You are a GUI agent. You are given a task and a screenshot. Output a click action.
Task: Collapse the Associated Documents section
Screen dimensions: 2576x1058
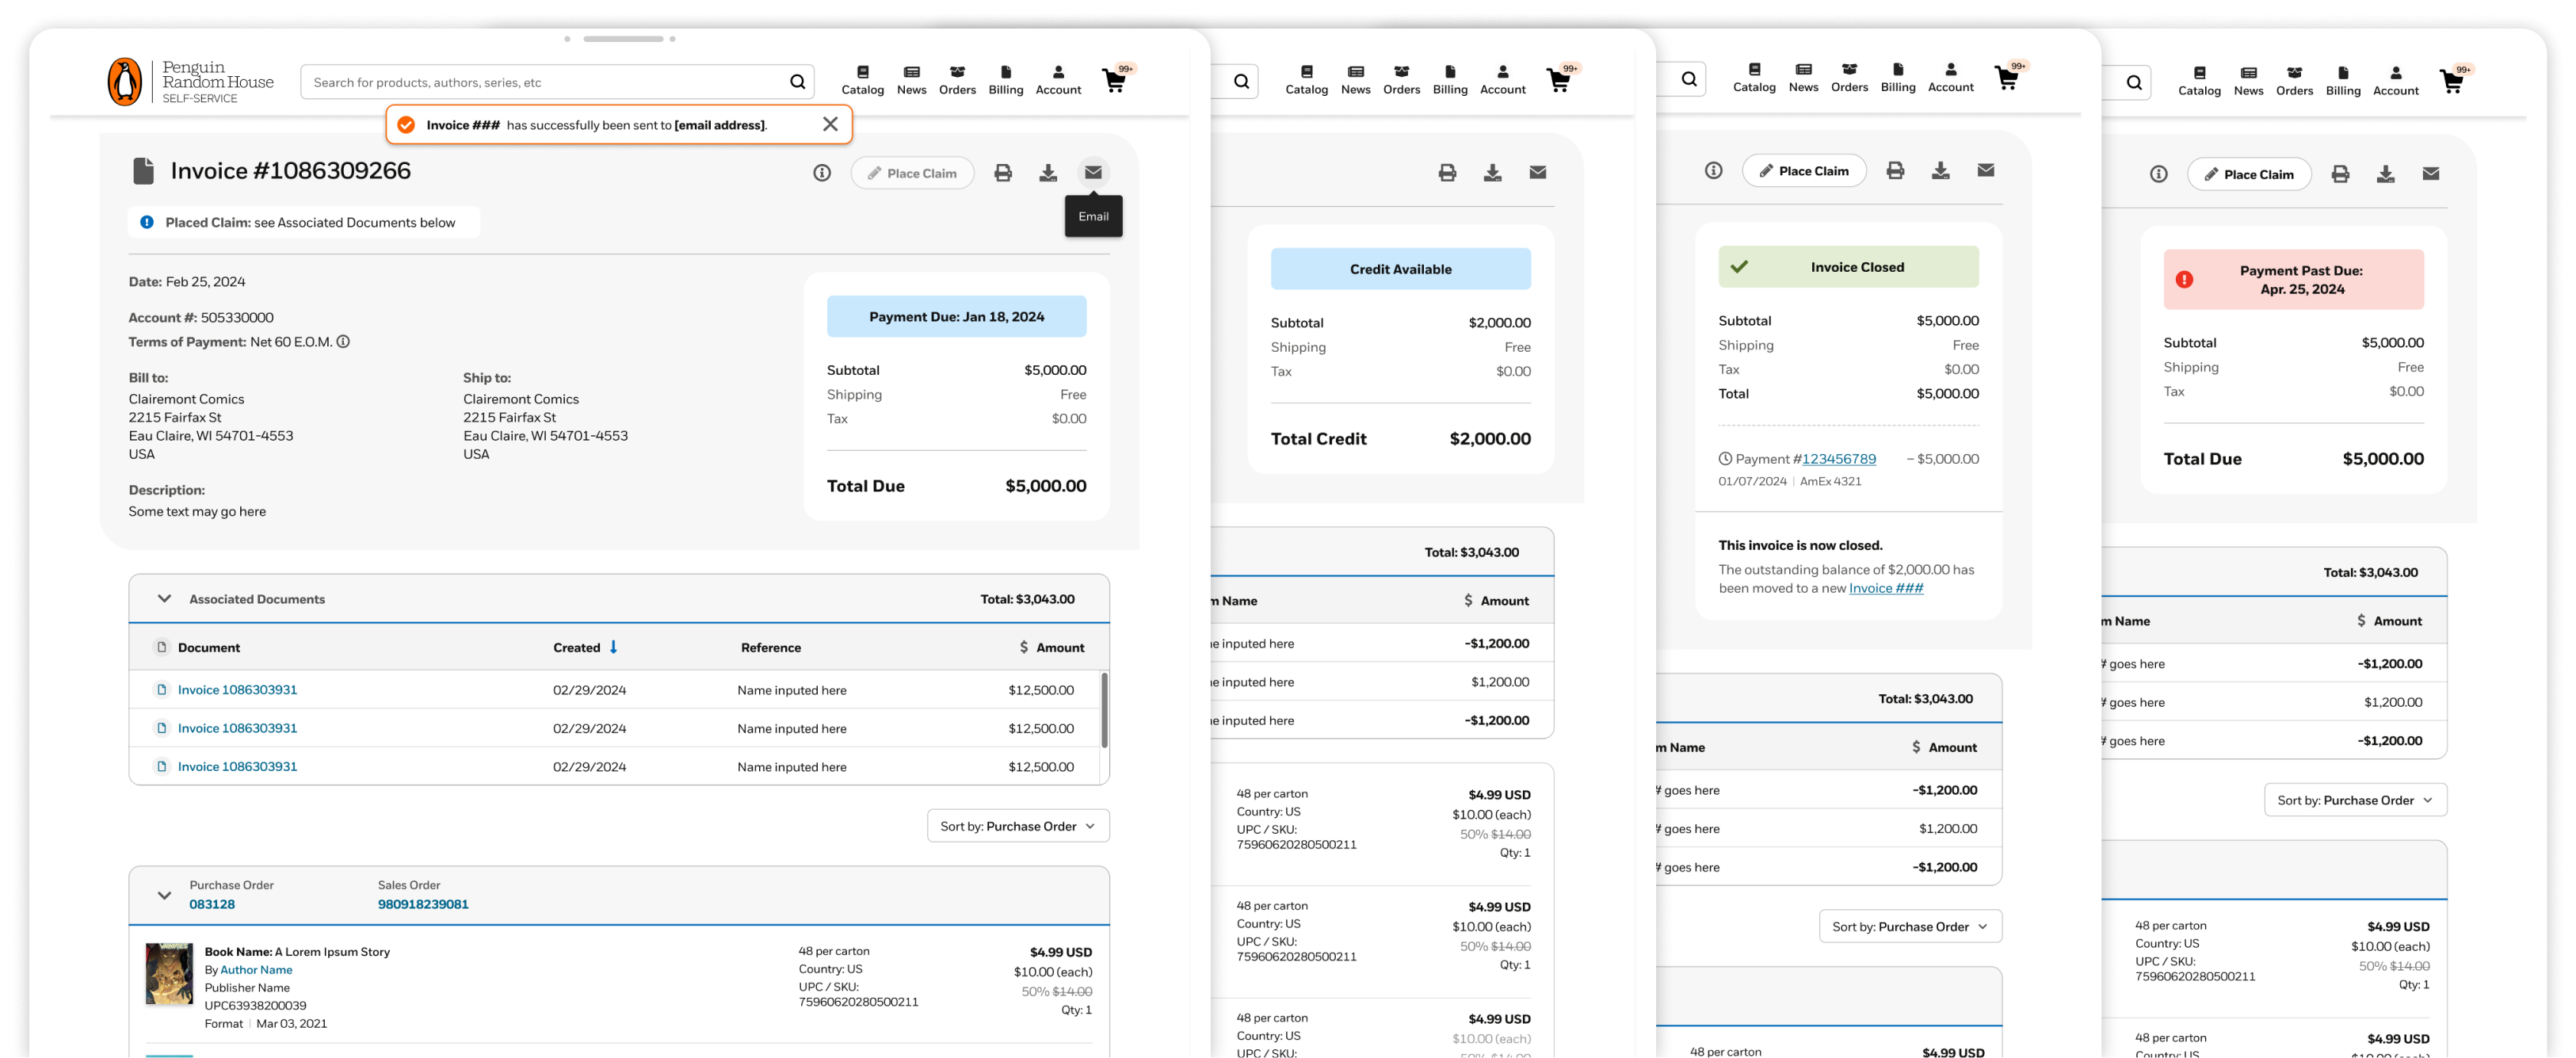click(164, 599)
